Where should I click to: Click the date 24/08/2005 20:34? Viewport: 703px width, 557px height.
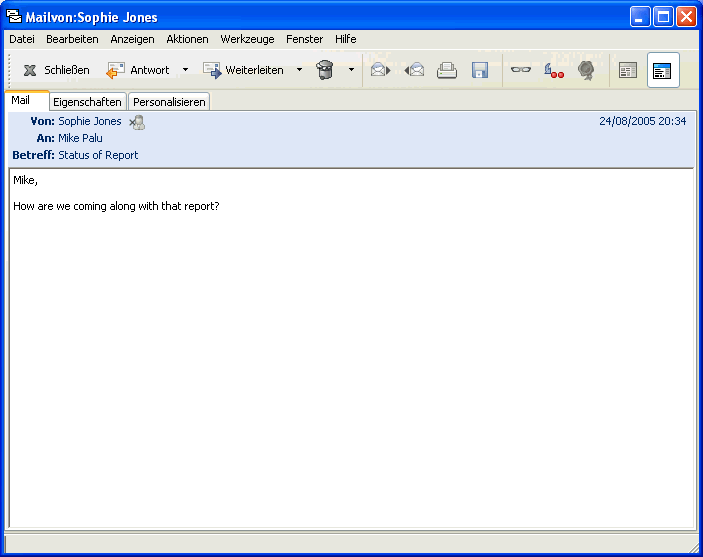(x=642, y=121)
